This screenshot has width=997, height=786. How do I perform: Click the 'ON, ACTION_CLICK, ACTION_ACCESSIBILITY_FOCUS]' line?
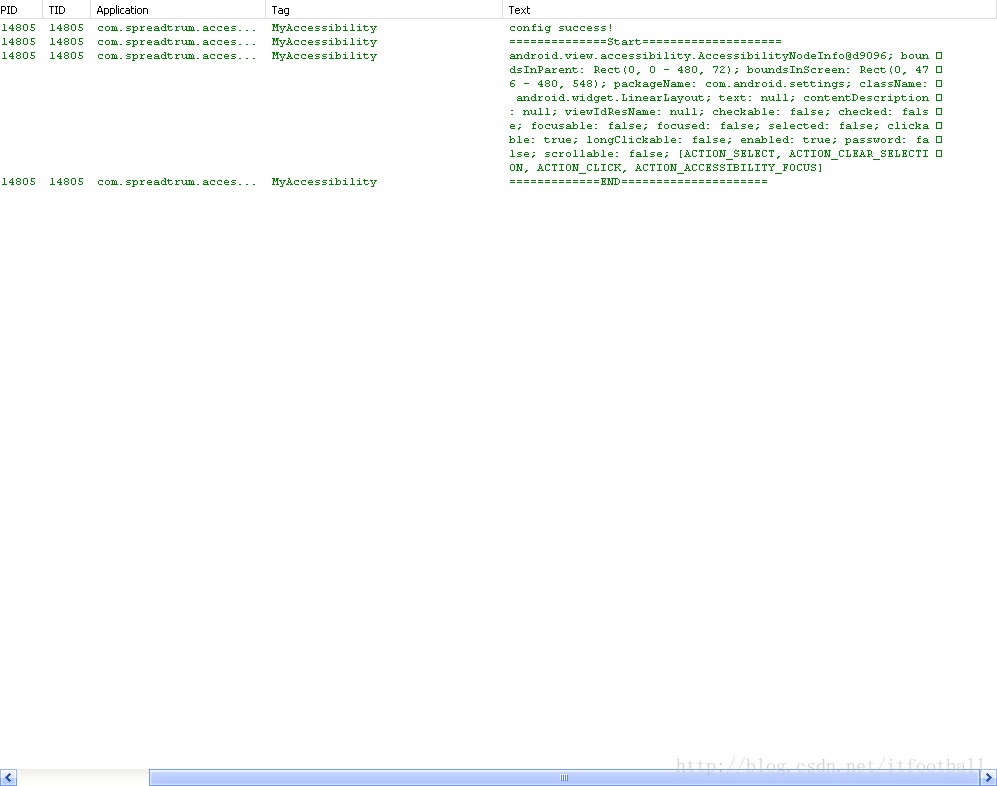[666, 168]
